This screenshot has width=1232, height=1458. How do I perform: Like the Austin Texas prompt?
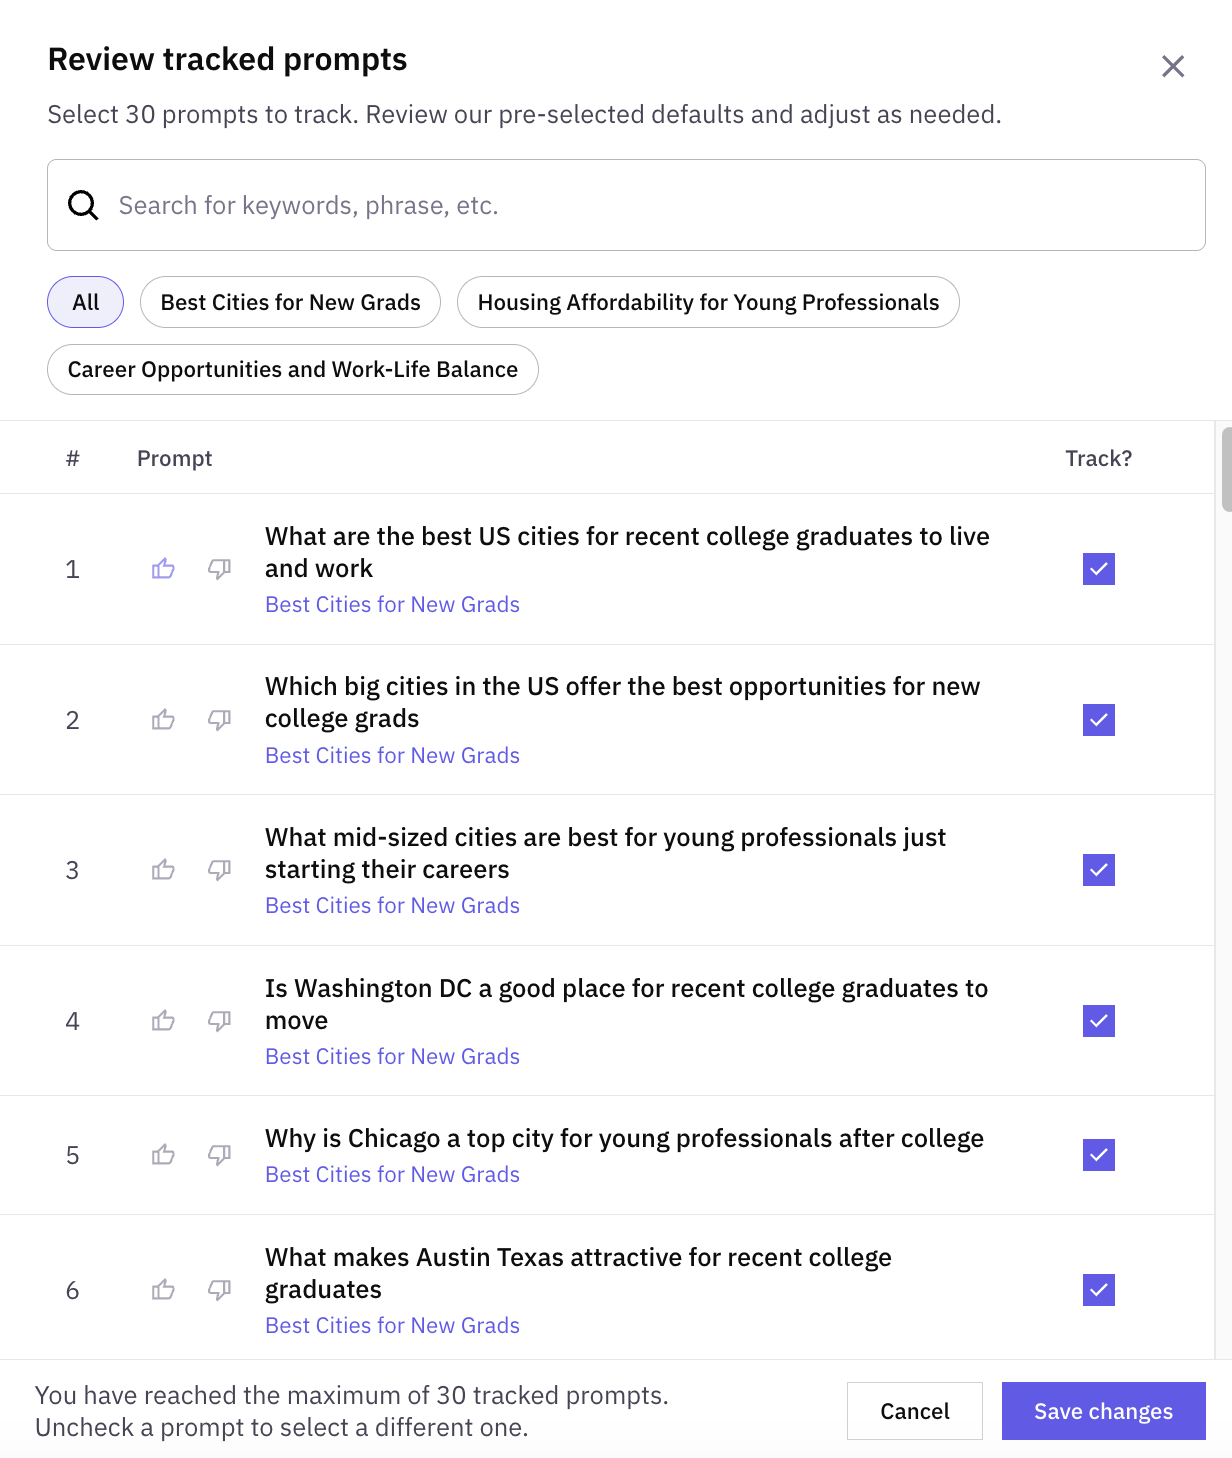(x=163, y=1290)
